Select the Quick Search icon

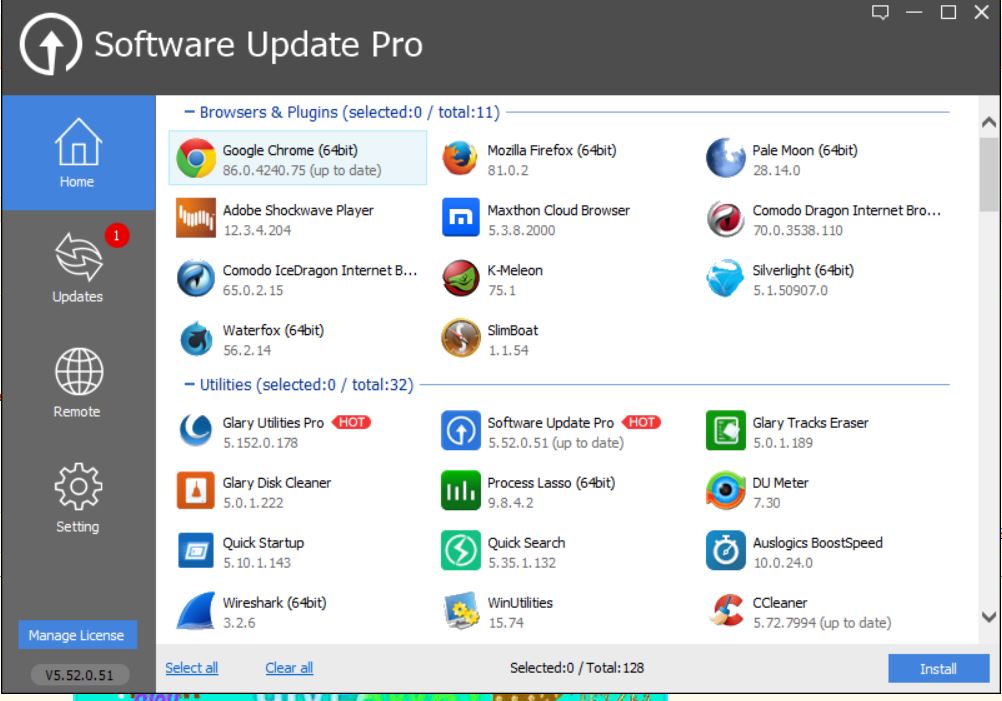click(x=460, y=550)
